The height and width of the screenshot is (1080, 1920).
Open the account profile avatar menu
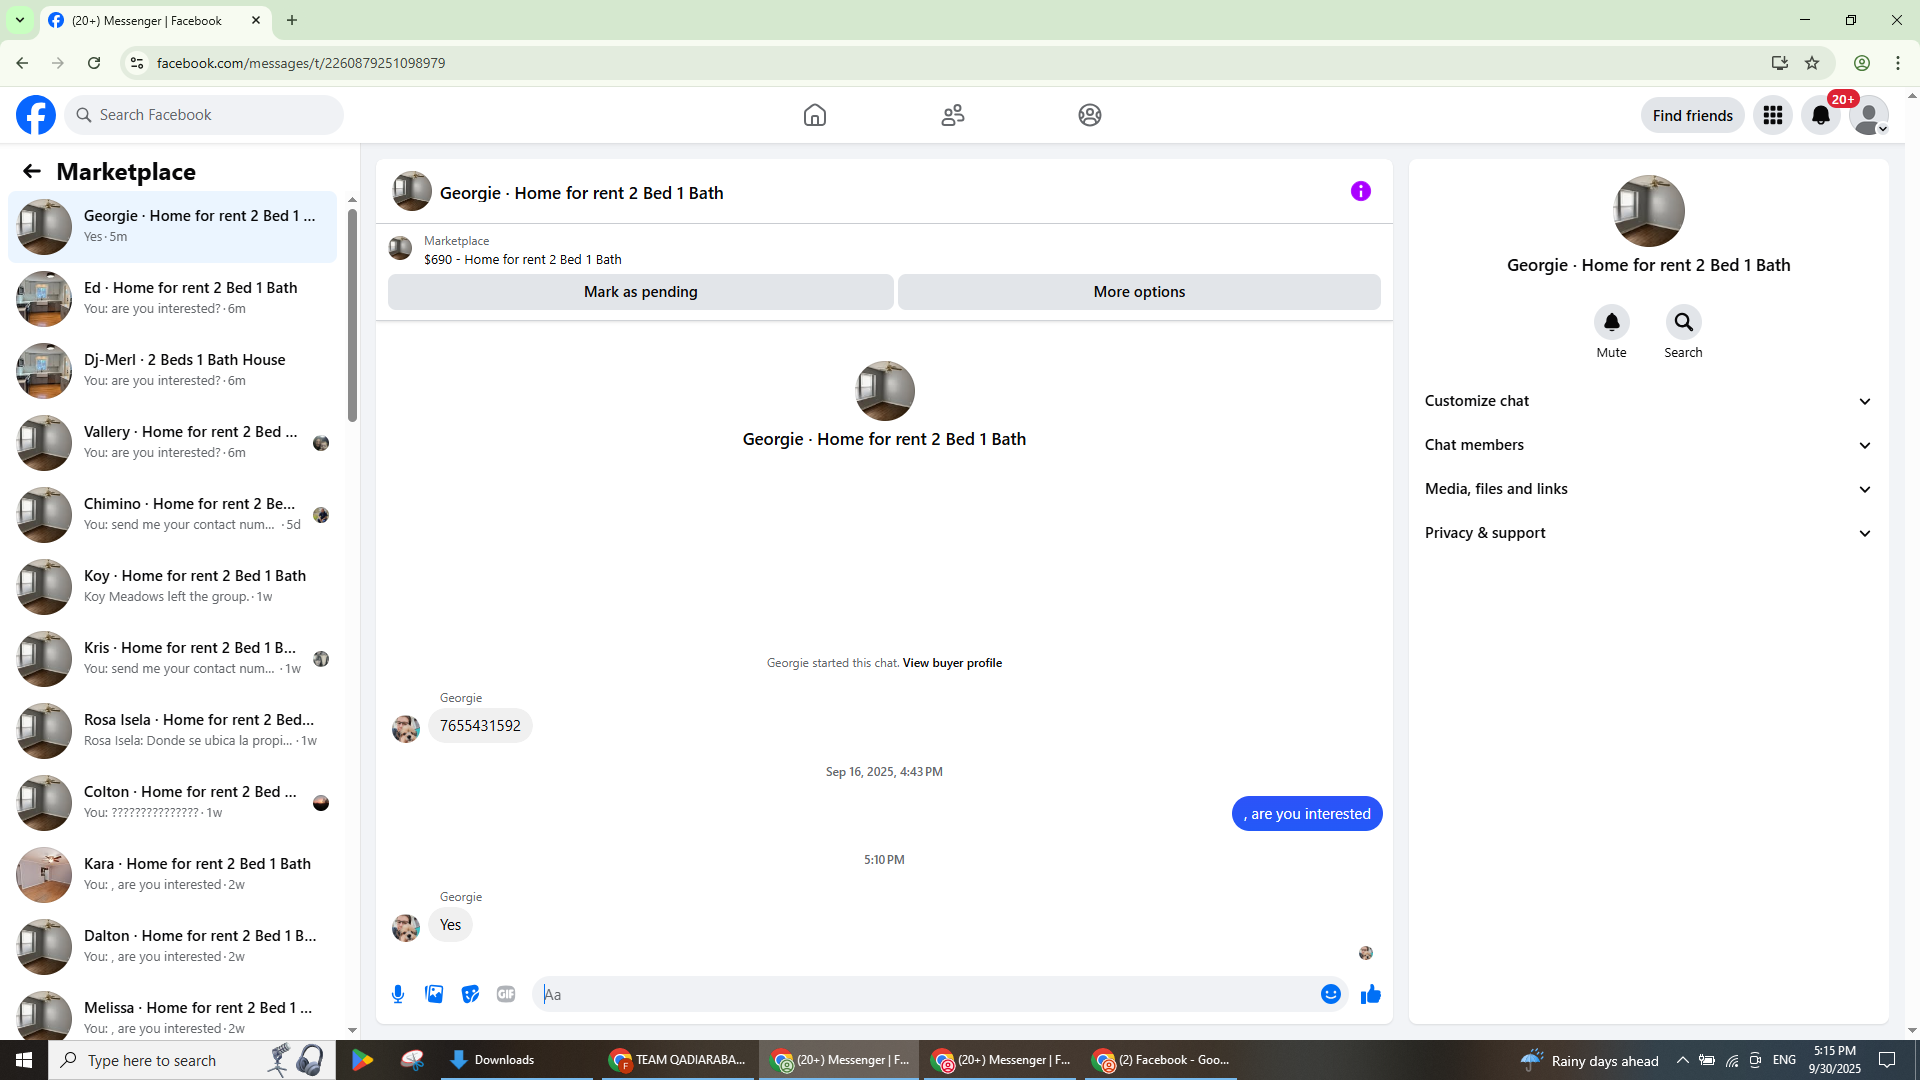[x=1869, y=115]
